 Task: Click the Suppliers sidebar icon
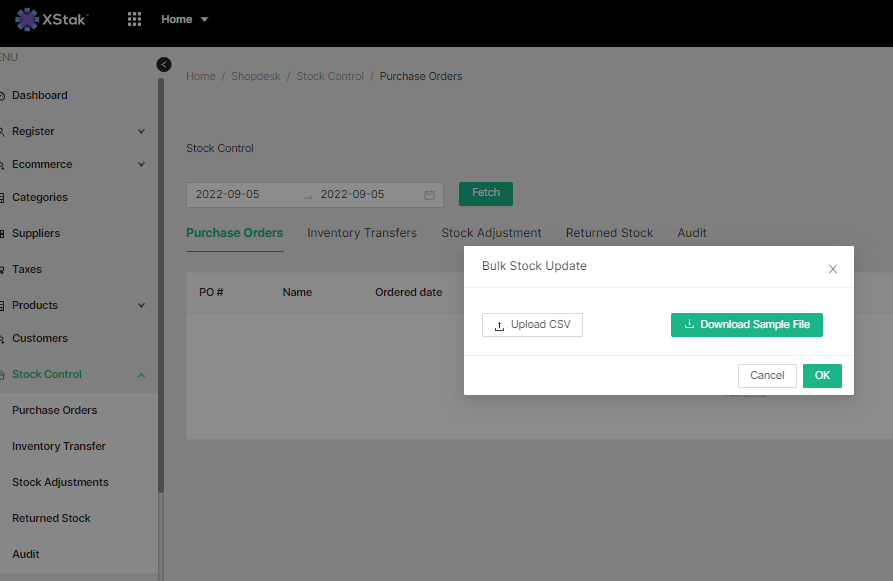[x=3, y=234]
